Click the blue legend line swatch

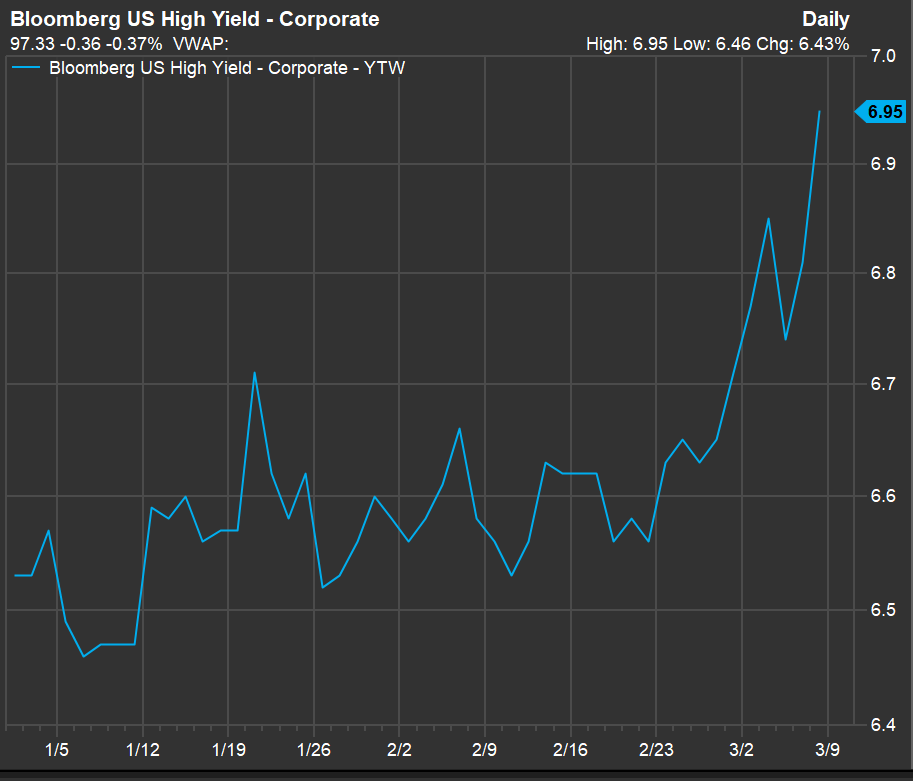click(26, 68)
